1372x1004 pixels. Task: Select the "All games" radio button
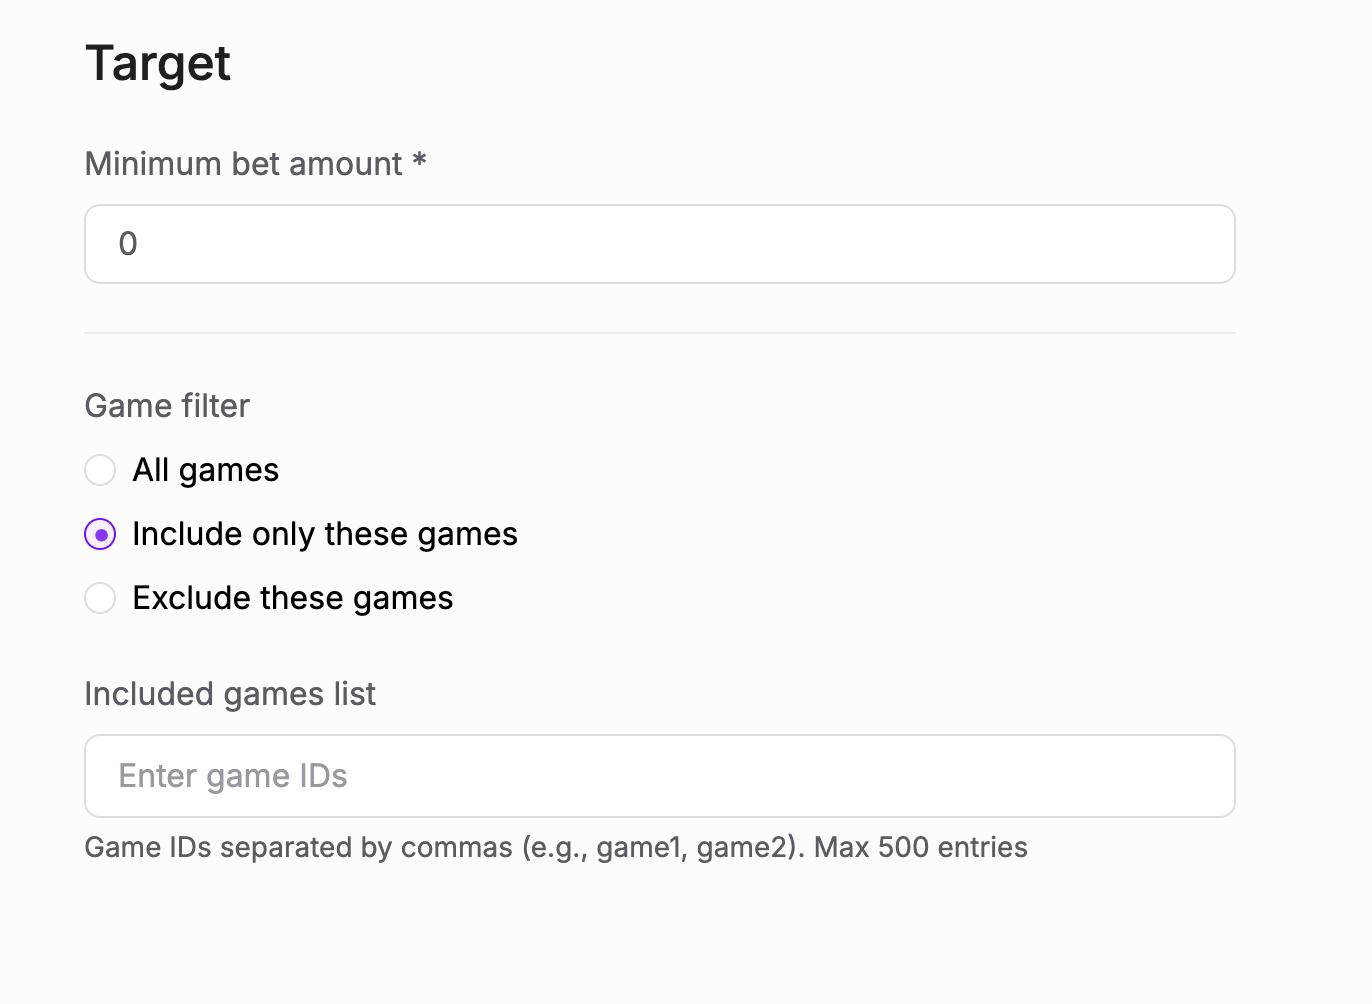pos(100,470)
